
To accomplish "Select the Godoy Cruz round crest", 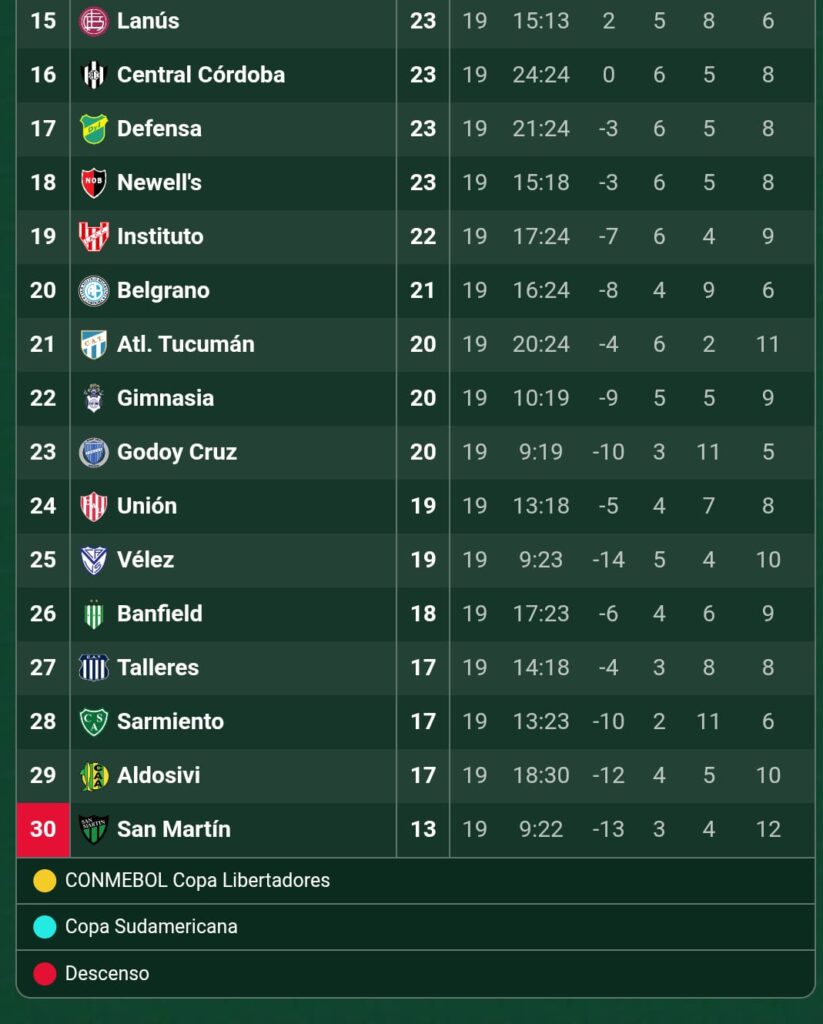I will tap(93, 452).
